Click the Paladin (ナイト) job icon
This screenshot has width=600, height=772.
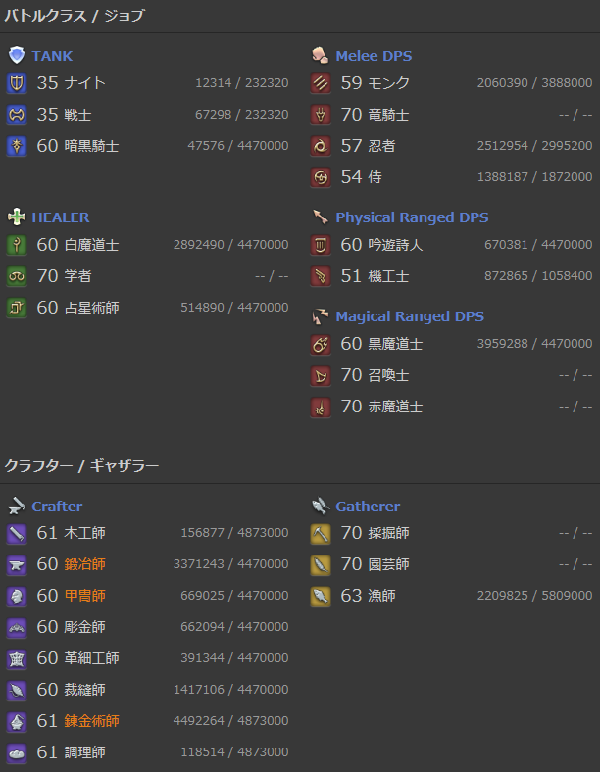(x=17, y=83)
